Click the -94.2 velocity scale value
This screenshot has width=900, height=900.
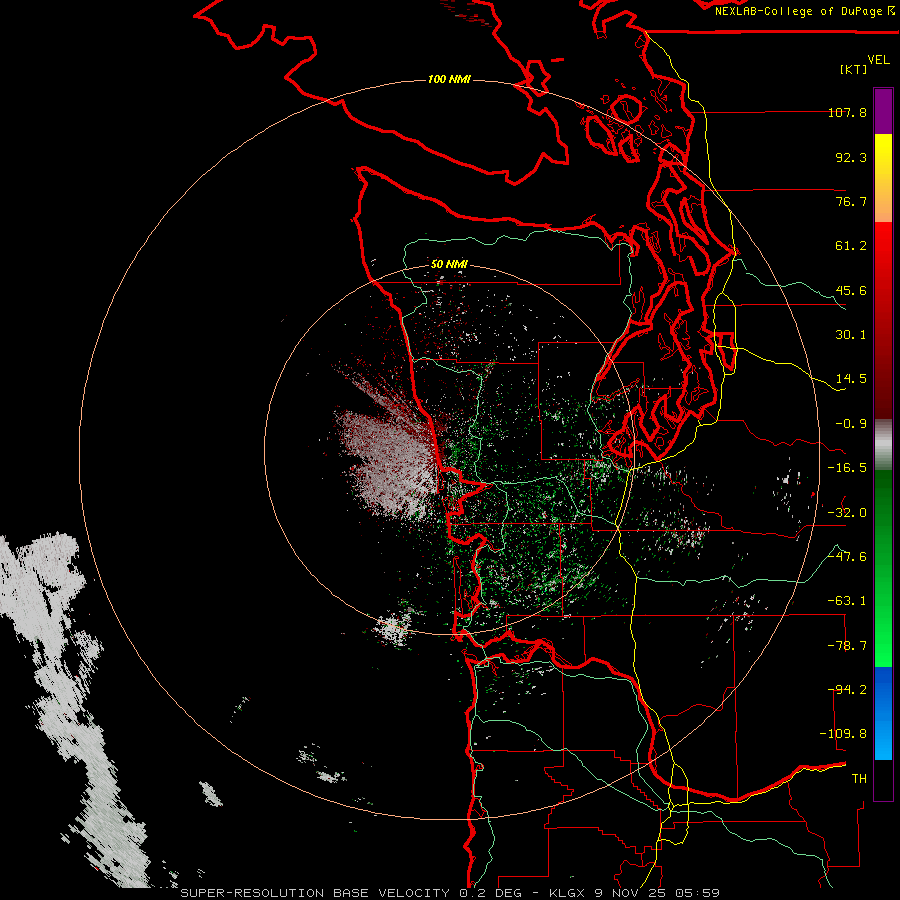point(847,690)
